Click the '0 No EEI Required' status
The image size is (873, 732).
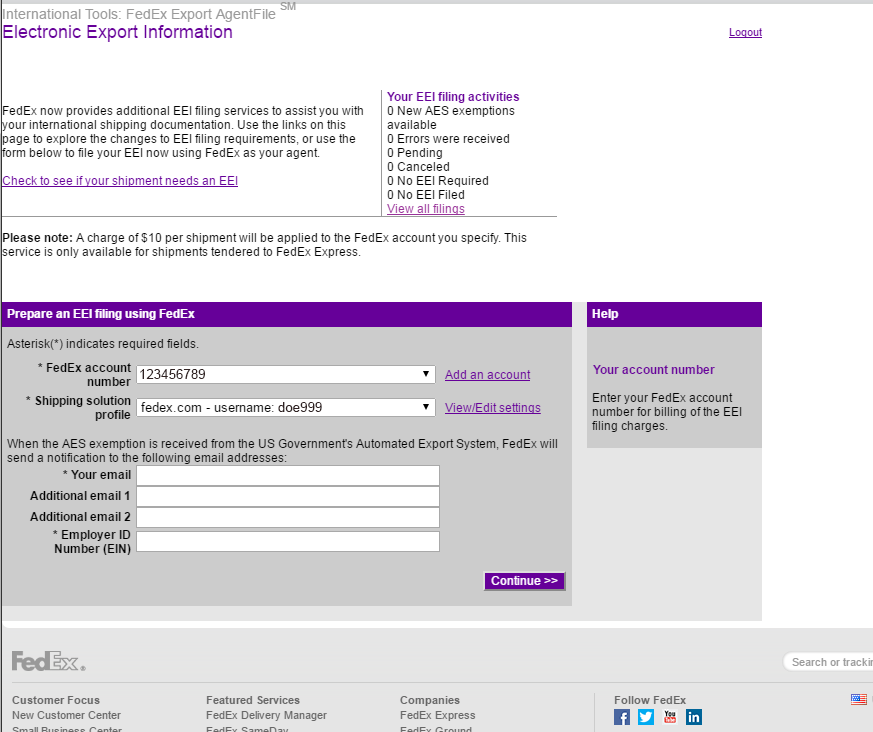[x=438, y=181]
